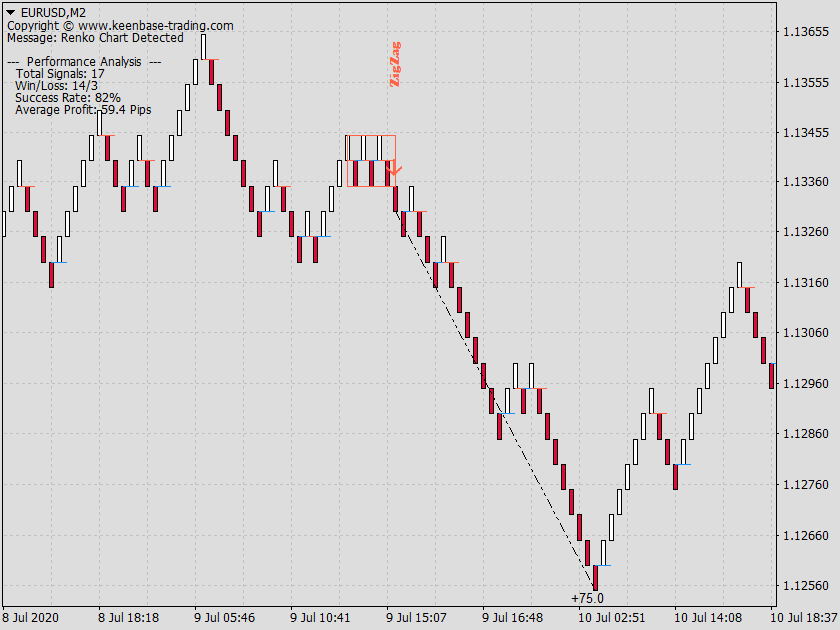Collapse the EURUSD,M2 chart header triangle

[x=10, y=11]
